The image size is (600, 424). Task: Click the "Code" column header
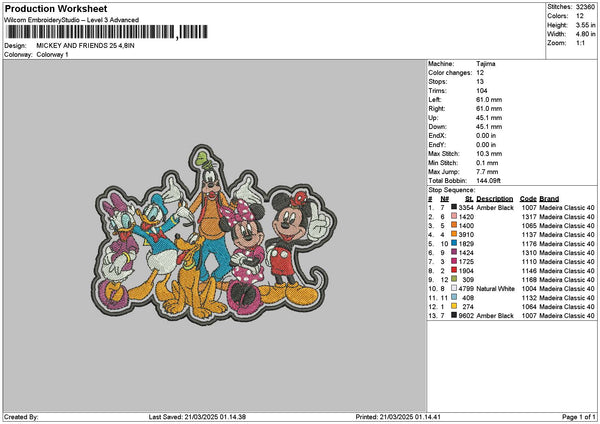528,199
